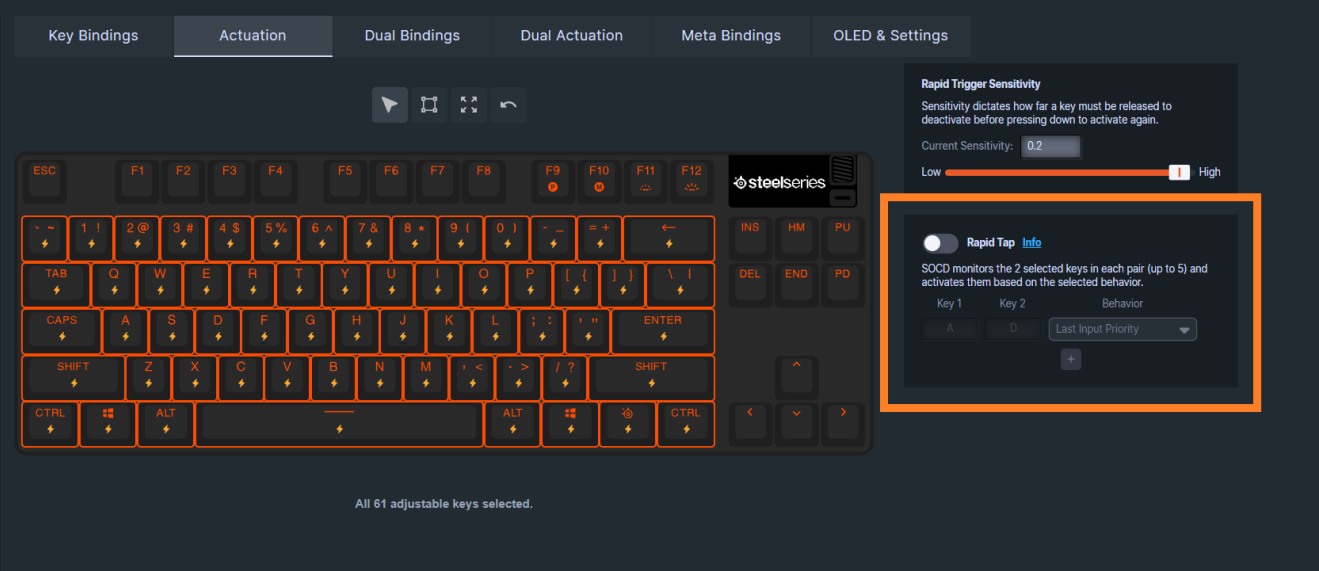Viewport: 1319px width, 571px height.
Task: Select the arrow pointer selection tool
Action: pyautogui.click(x=390, y=105)
